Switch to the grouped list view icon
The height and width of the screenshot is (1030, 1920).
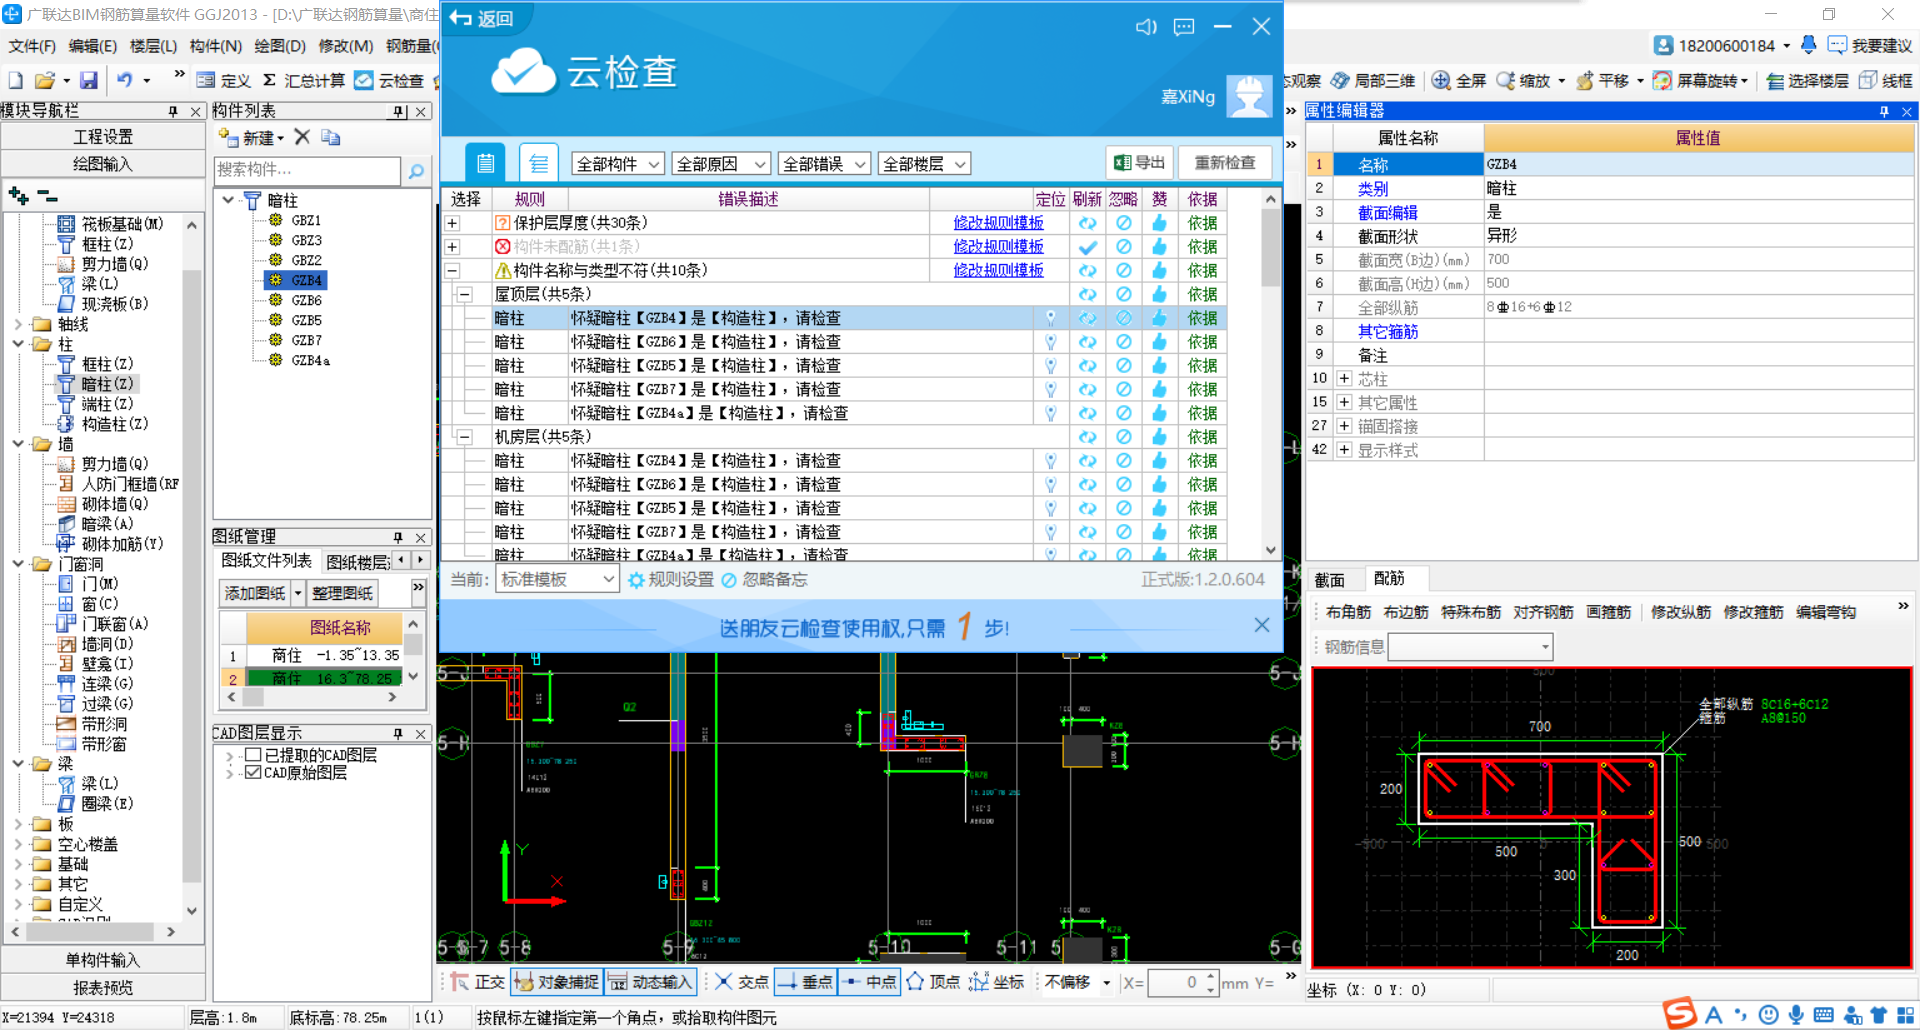(539, 163)
